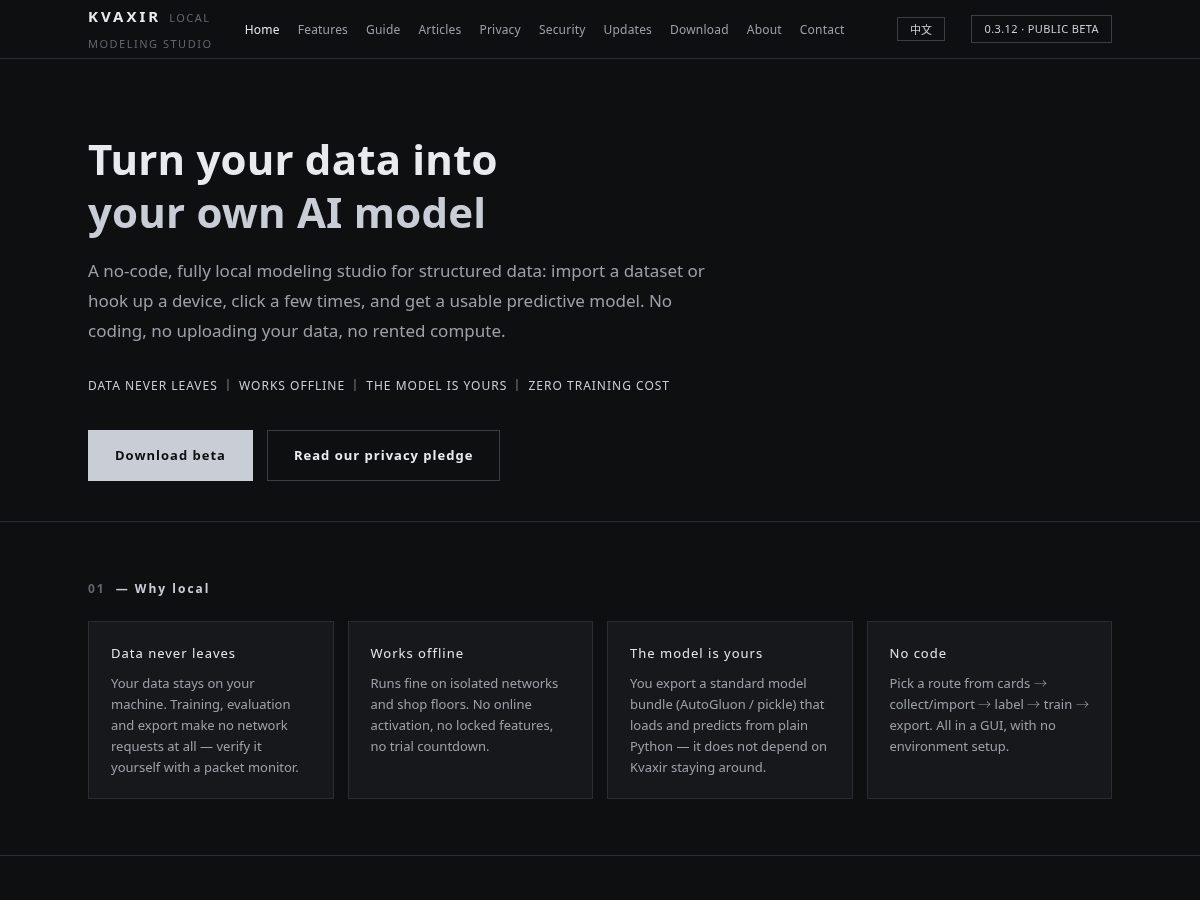
Task: Click the DATA NEVER LEAVES tagline
Action: (x=153, y=385)
